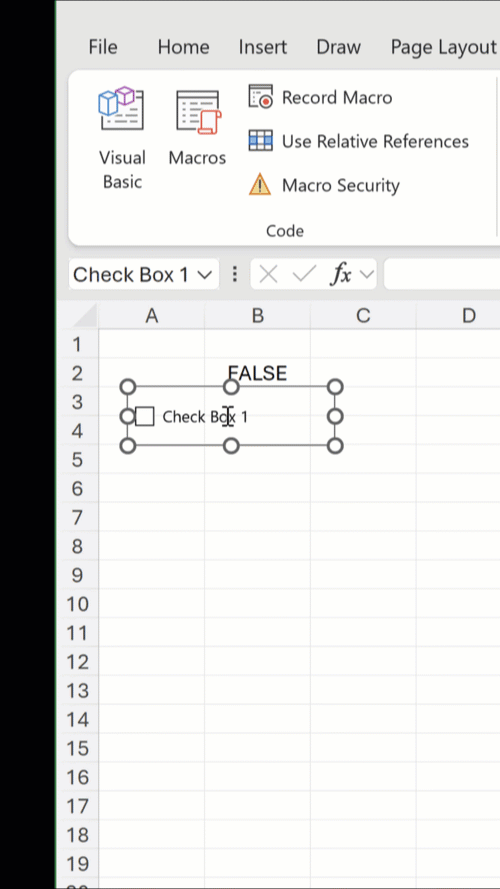
Task: Tick the Check Box 1 checkbox
Action: coord(145,417)
